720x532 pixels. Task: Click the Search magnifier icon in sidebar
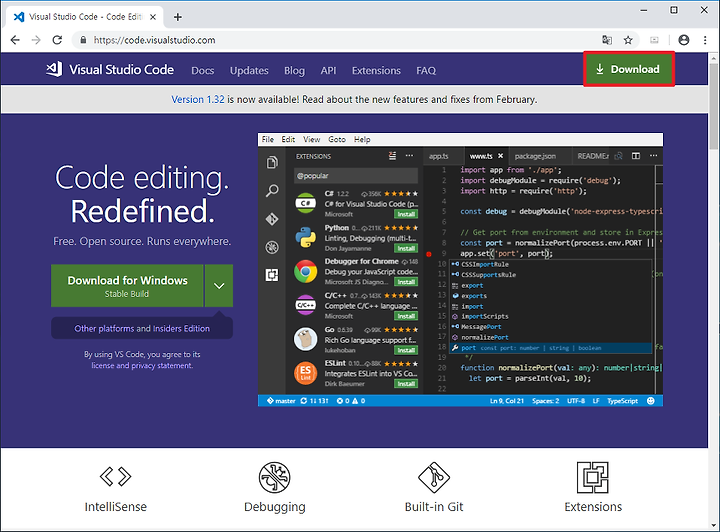pos(272,190)
